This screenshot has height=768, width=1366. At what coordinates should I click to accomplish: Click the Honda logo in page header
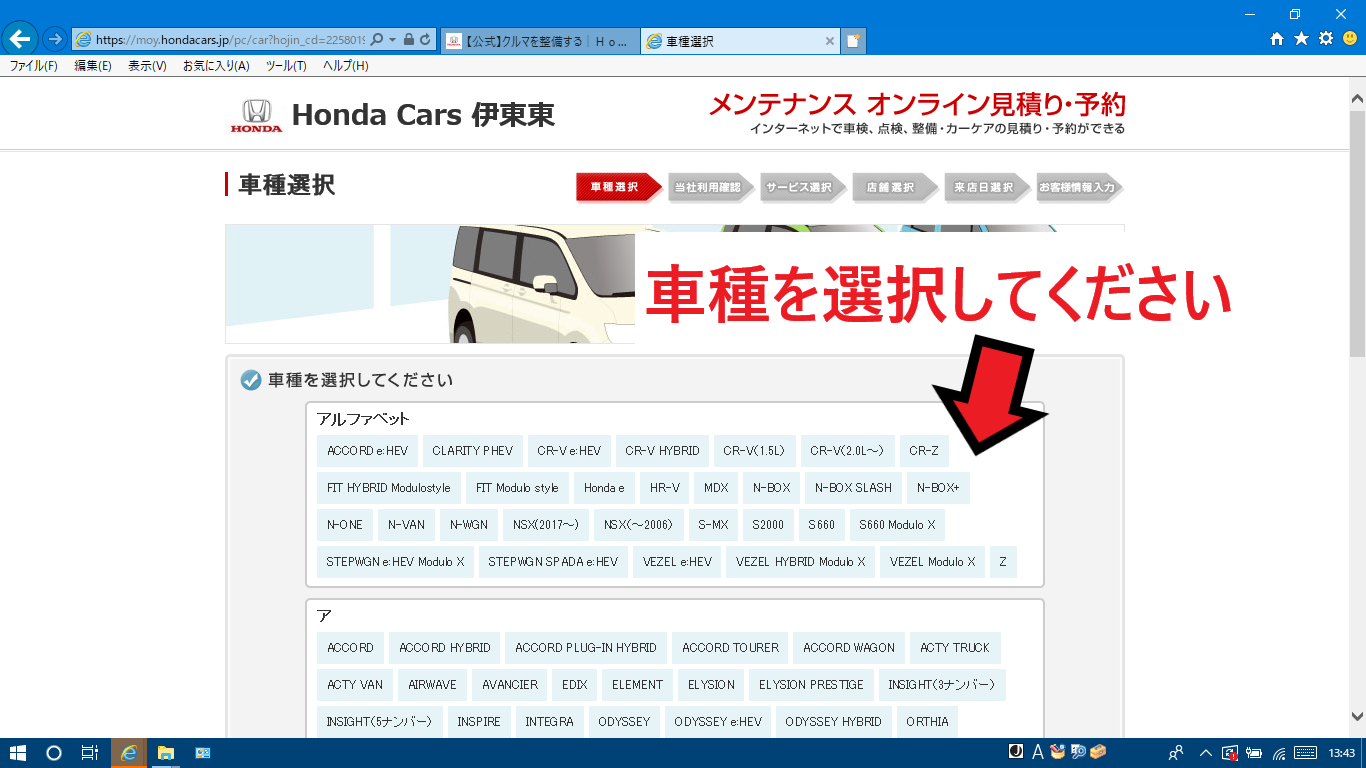257,116
